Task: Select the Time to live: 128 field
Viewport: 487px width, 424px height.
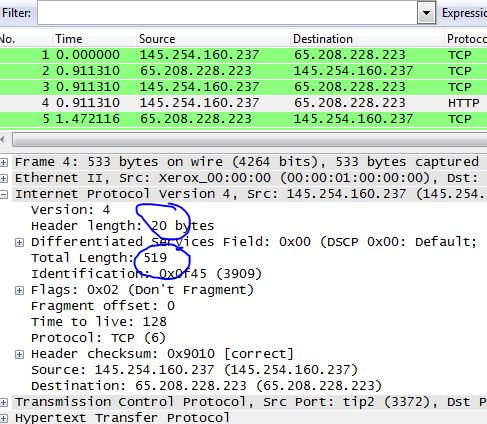Action: coord(99,322)
